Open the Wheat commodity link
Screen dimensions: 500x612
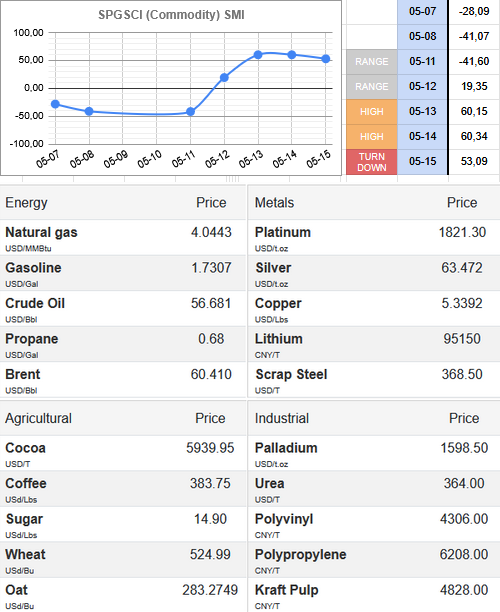click(x=25, y=554)
